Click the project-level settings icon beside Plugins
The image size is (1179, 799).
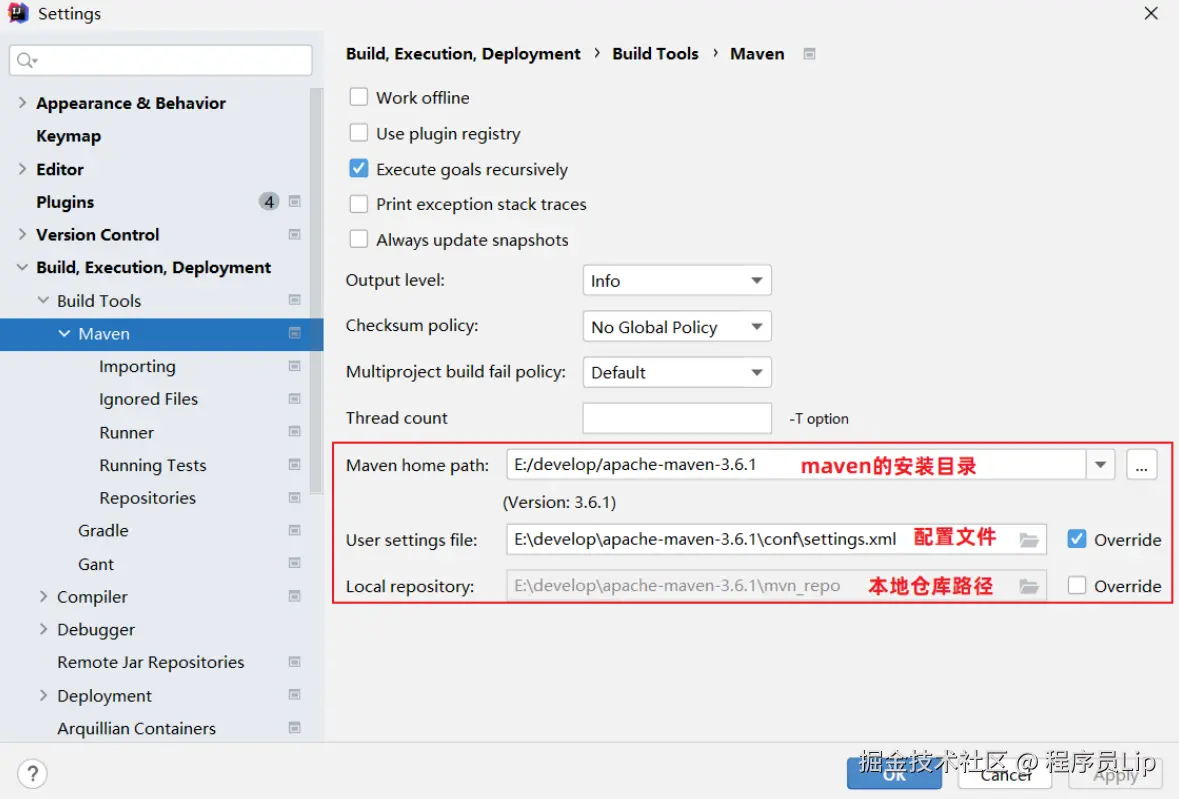295,201
